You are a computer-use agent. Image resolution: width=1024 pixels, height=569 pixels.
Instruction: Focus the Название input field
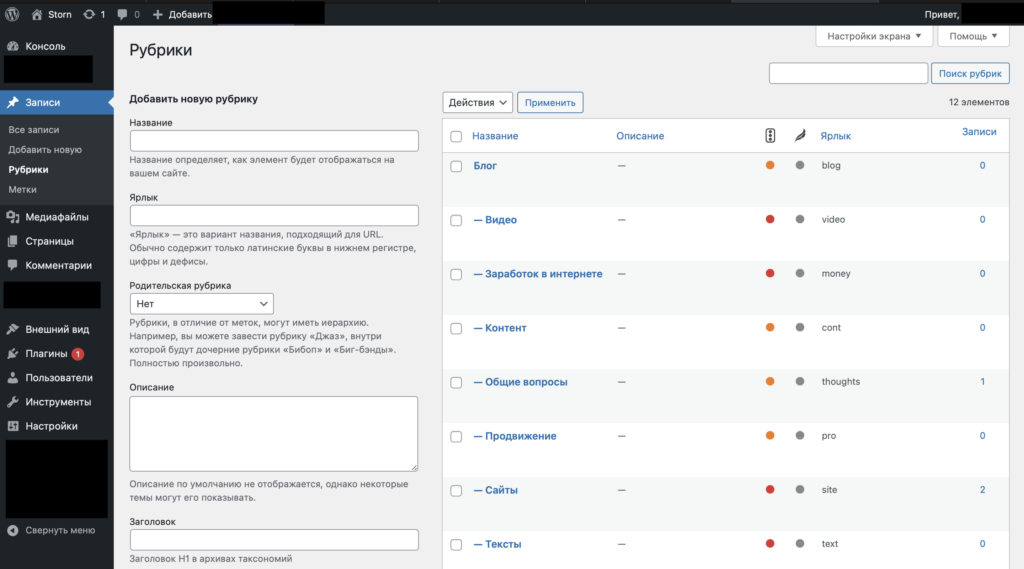[x=274, y=140]
